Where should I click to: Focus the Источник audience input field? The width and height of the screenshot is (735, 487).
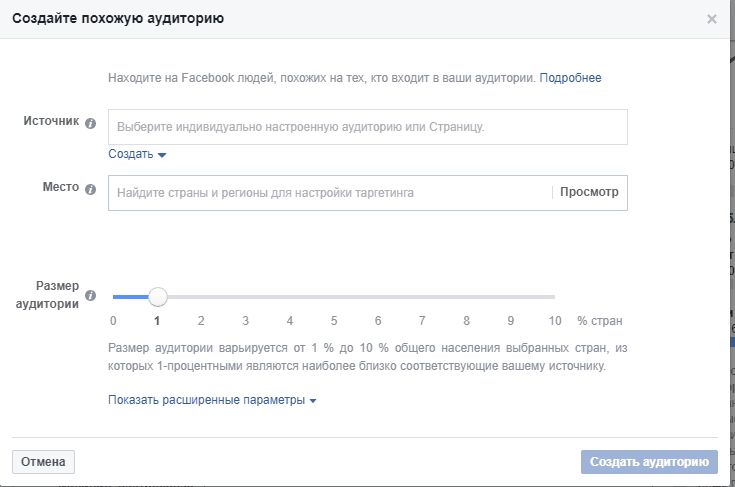click(368, 127)
